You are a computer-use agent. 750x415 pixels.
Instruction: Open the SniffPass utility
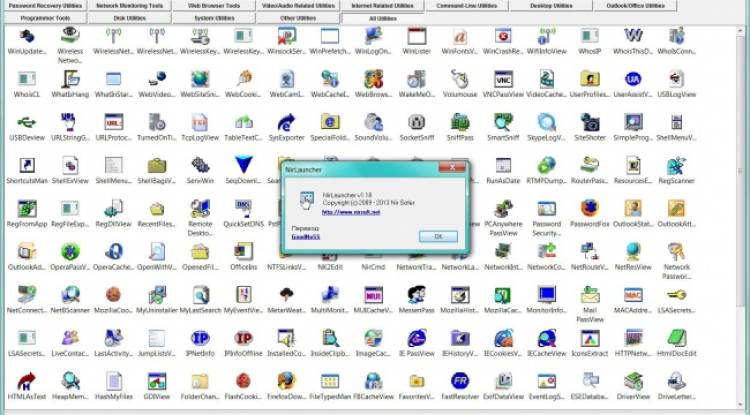[x=460, y=123]
